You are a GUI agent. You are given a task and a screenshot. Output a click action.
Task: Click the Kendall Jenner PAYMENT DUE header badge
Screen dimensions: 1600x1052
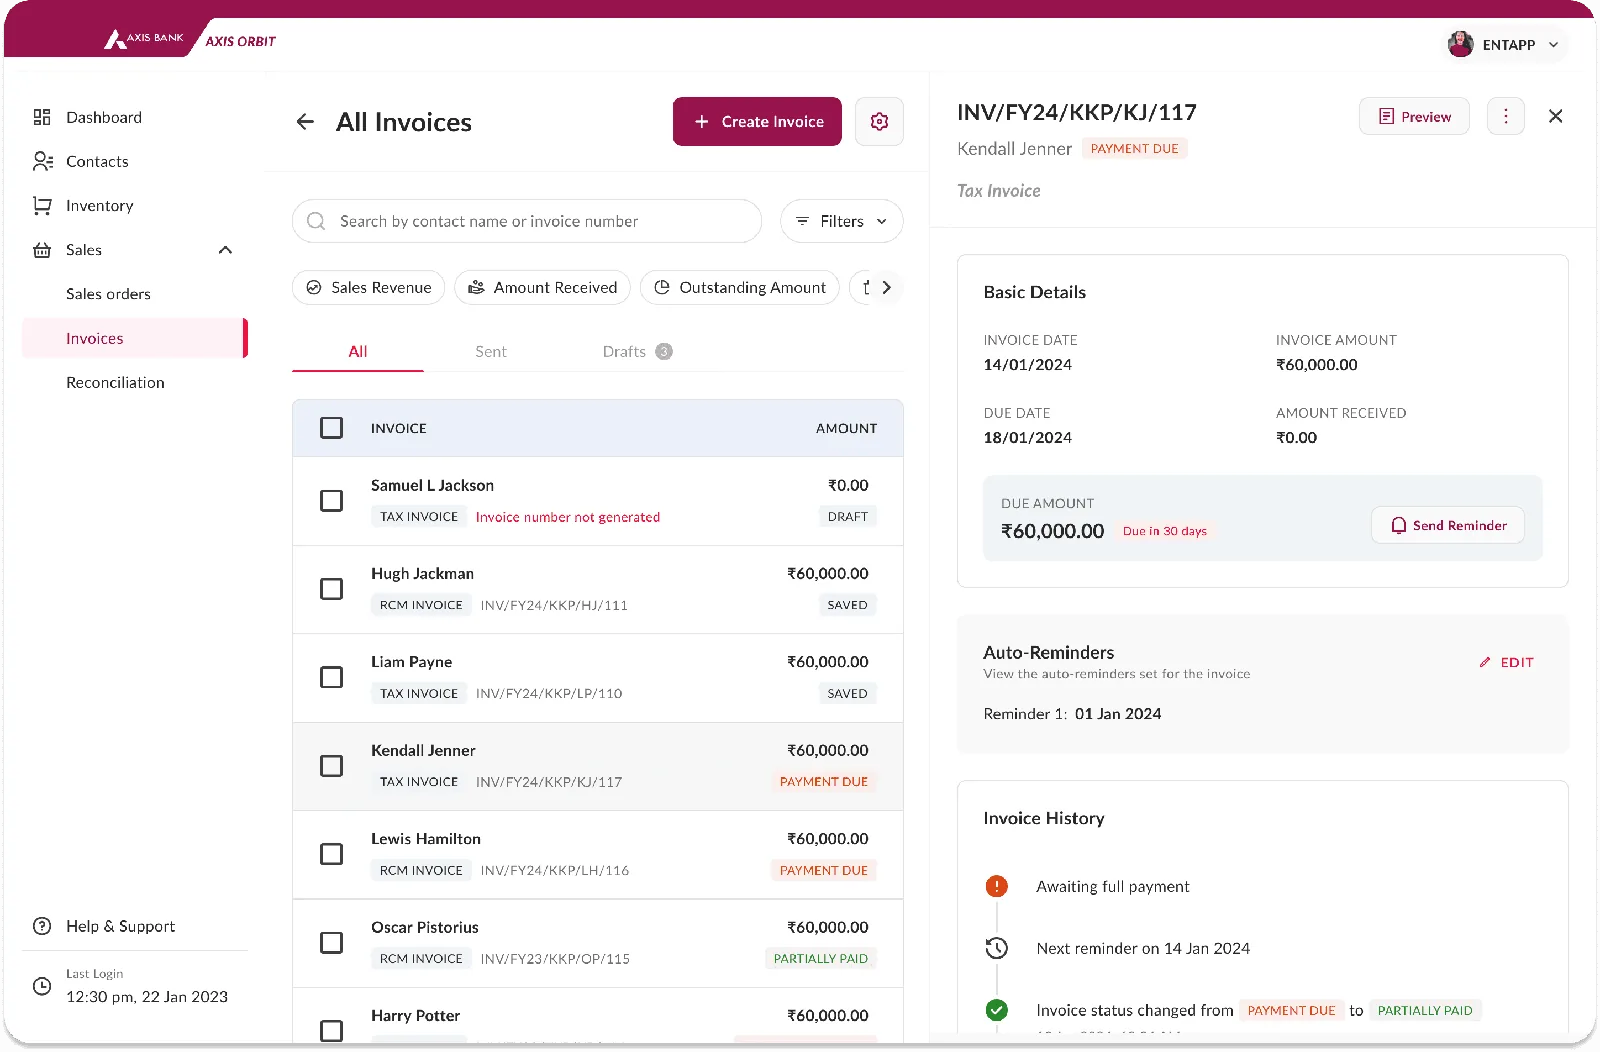pos(1134,148)
